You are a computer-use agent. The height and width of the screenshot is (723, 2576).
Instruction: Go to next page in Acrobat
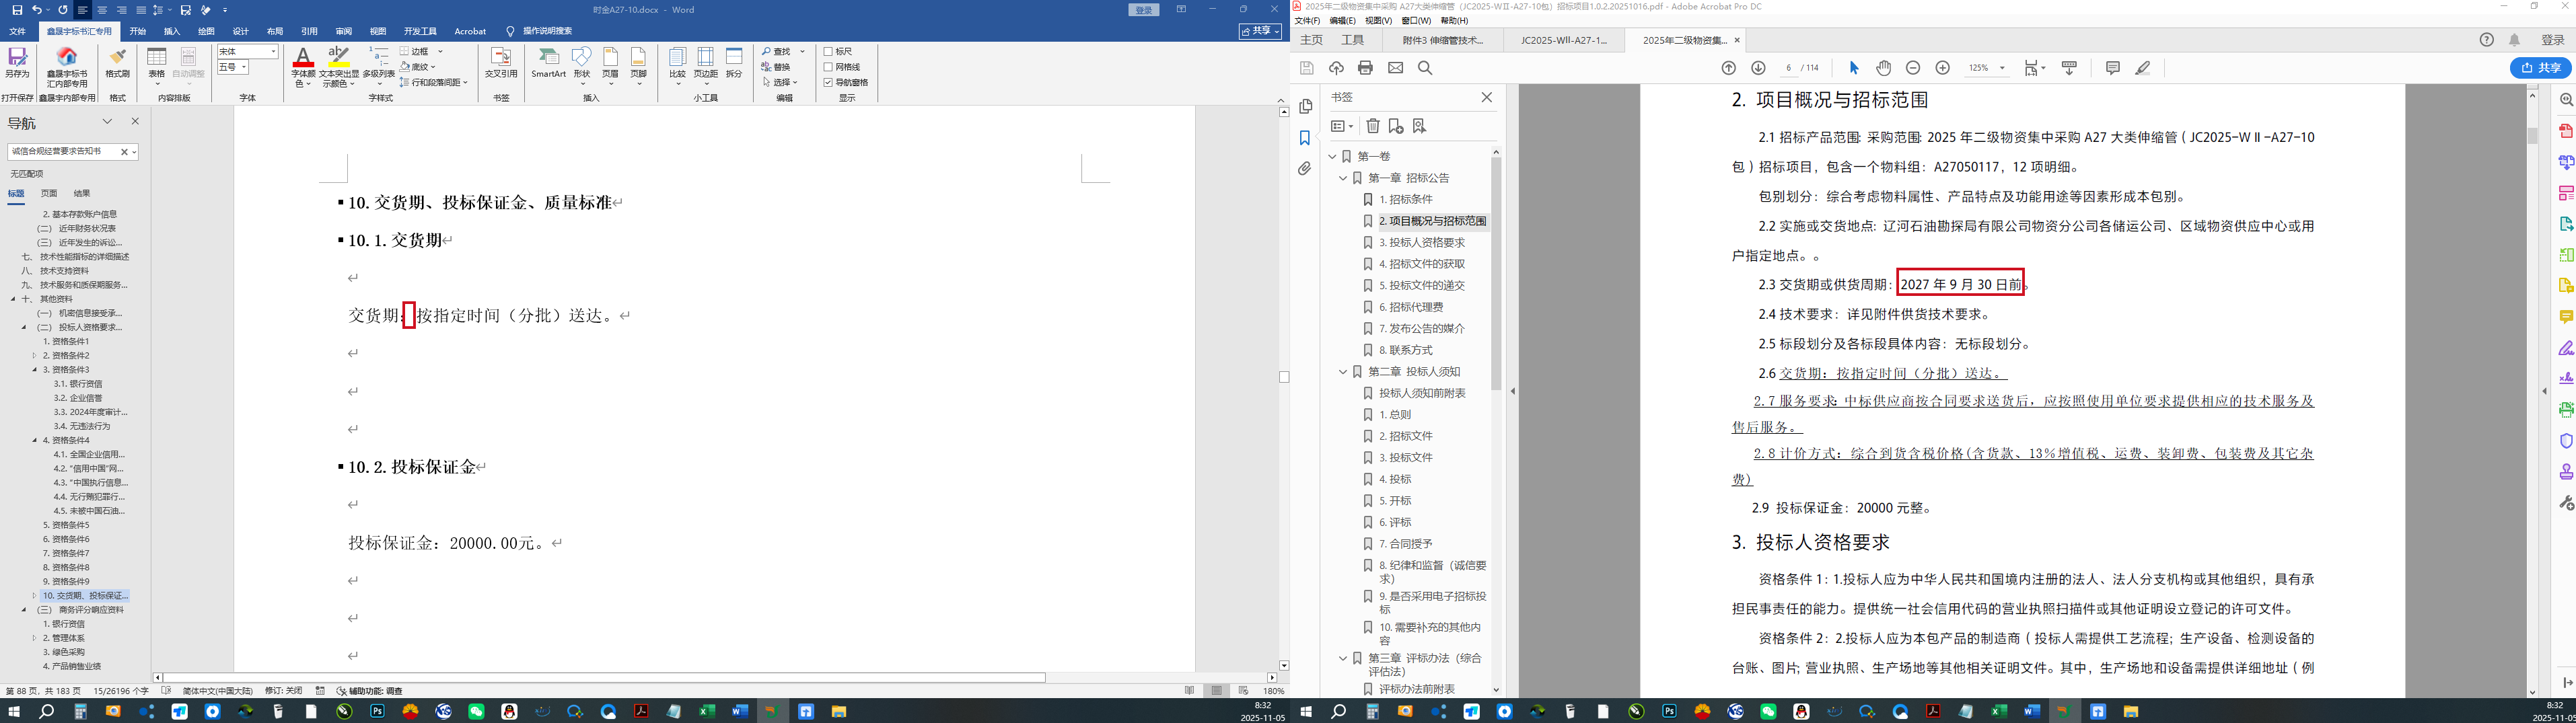(x=1758, y=68)
